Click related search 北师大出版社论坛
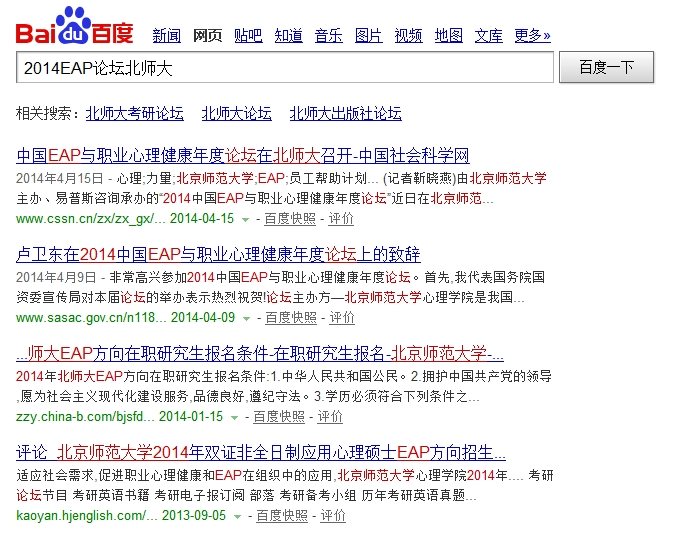Viewport: 674px width, 533px height. pyautogui.click(x=345, y=113)
